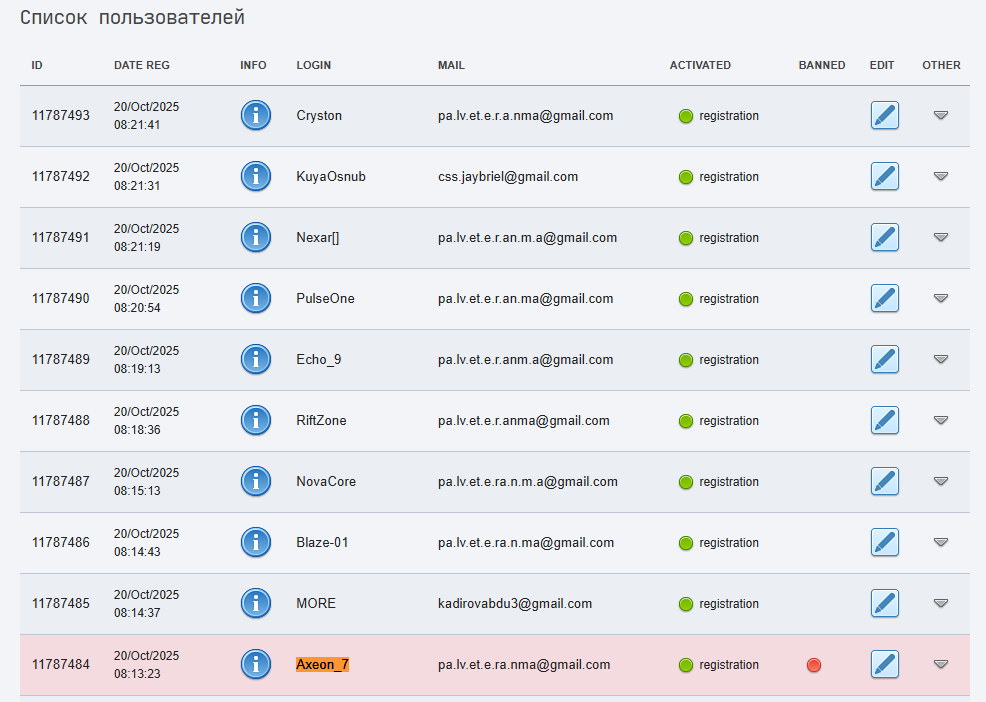Image resolution: width=986 pixels, height=702 pixels.
Task: Open edit for user MORE
Action: click(x=884, y=603)
